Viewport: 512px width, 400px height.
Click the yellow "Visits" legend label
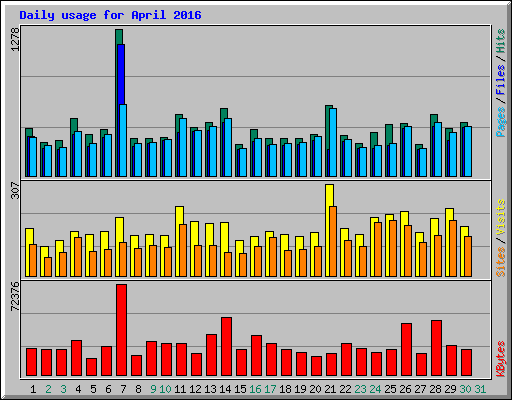click(x=501, y=218)
